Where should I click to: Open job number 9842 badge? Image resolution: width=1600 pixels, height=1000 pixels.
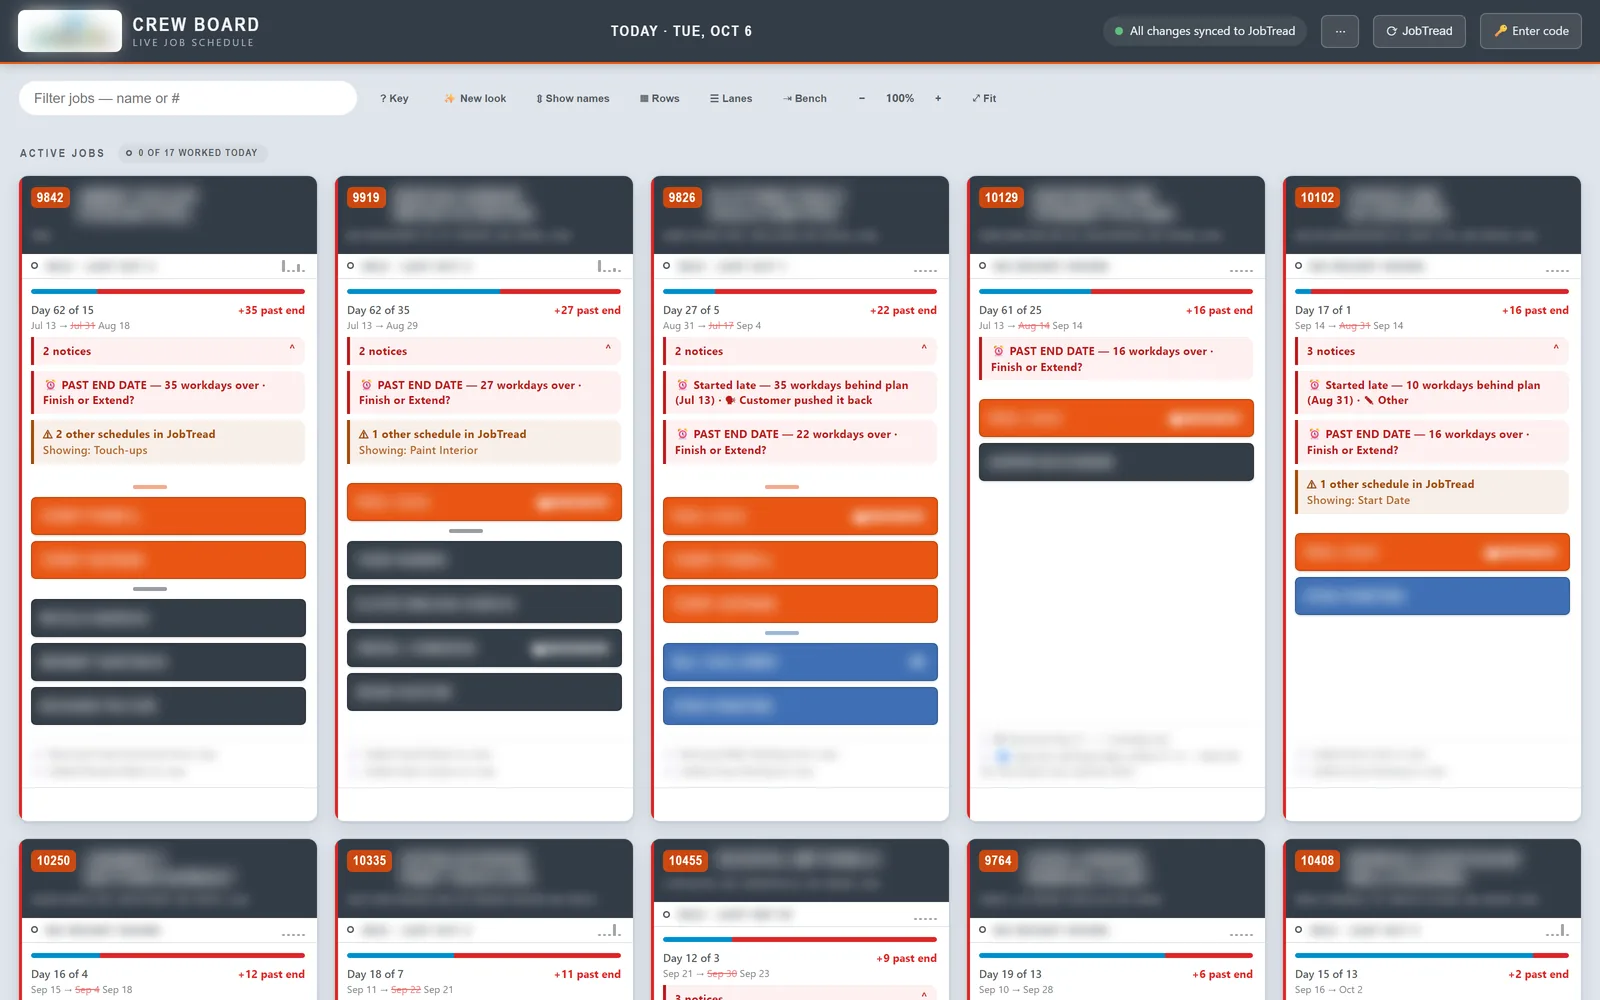tap(50, 198)
